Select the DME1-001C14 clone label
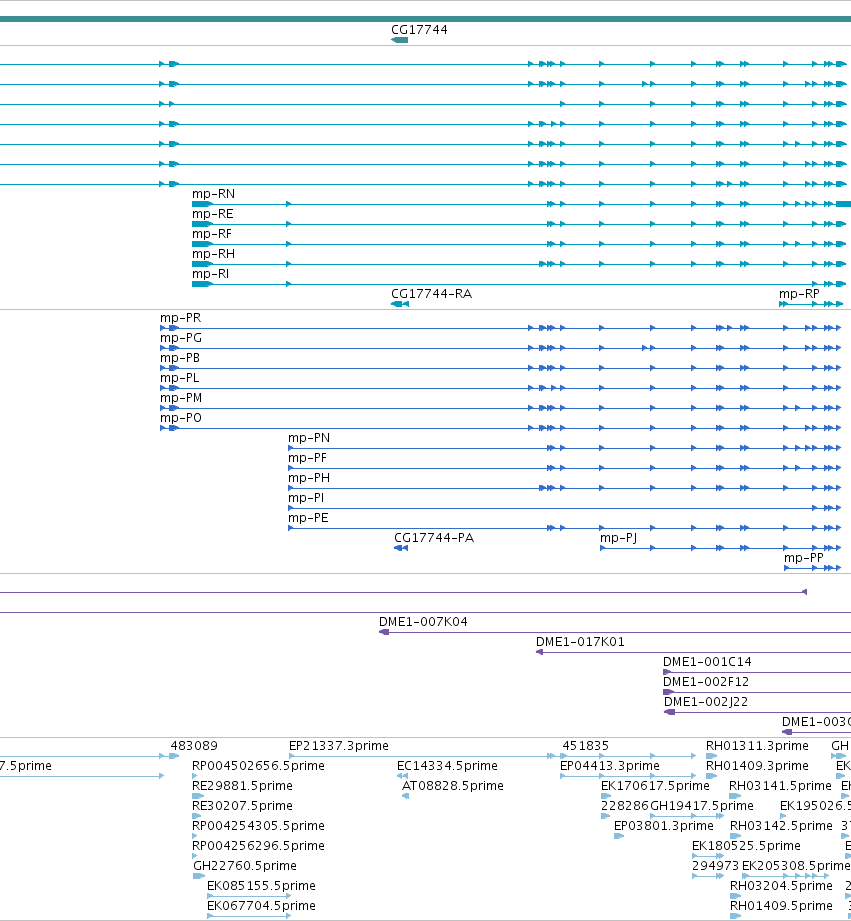Viewport: 851px width, 921px height. [707, 661]
